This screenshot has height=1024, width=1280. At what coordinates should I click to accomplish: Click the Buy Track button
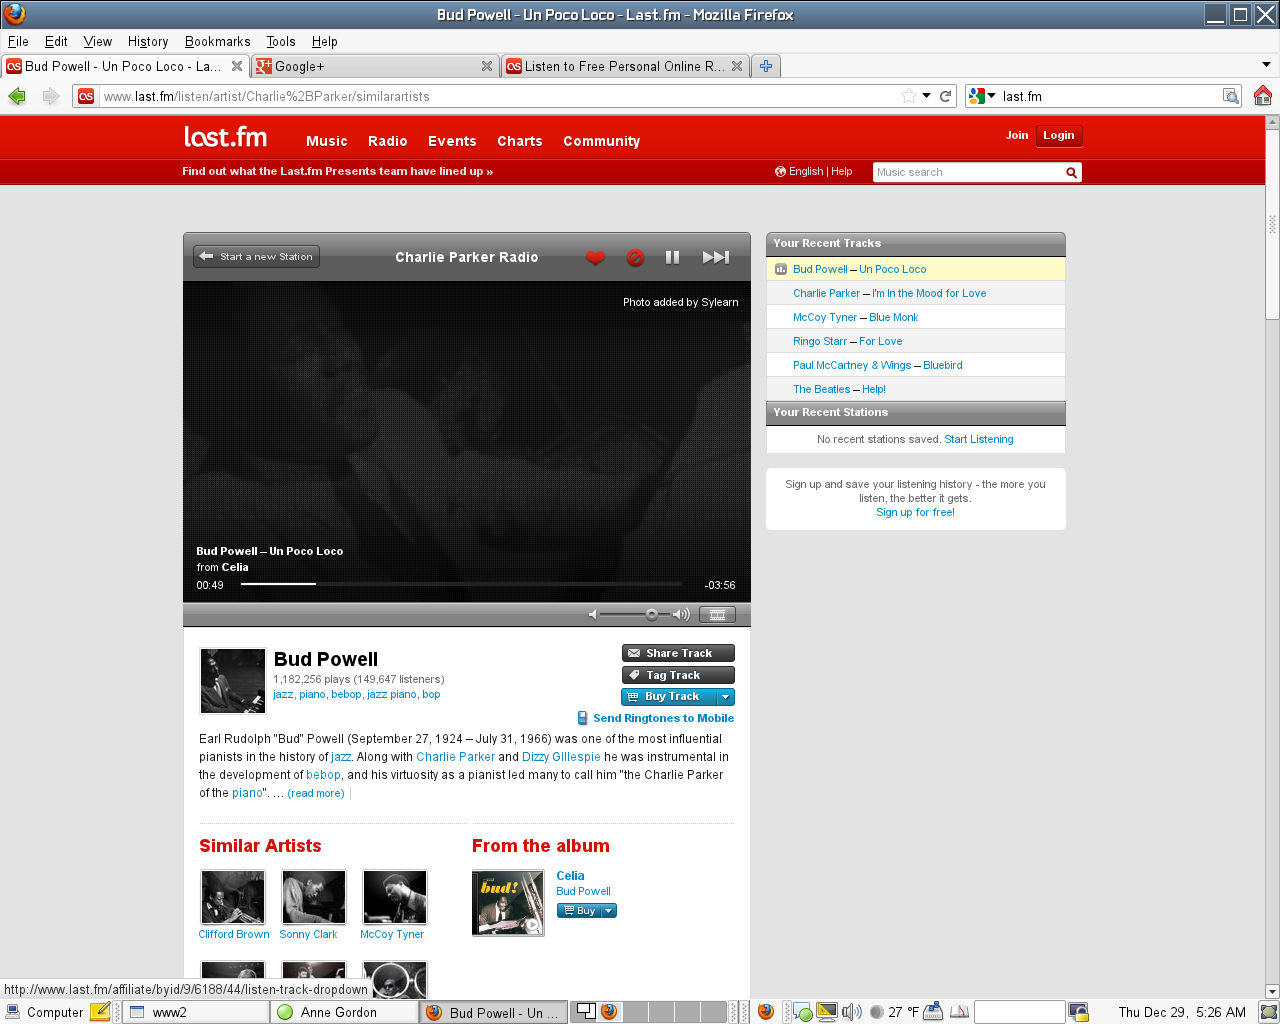(668, 697)
